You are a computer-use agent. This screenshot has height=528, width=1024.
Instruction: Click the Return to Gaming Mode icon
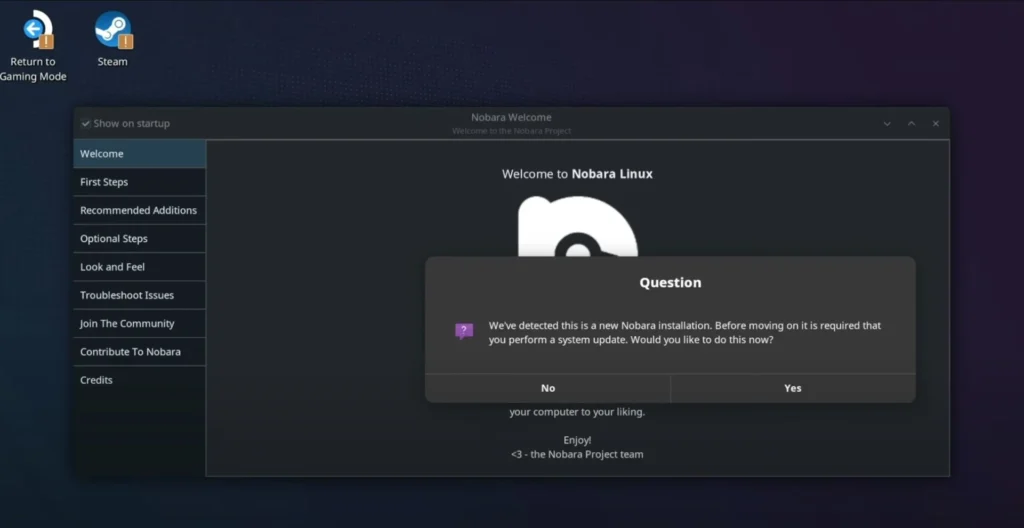[x=38, y=32]
